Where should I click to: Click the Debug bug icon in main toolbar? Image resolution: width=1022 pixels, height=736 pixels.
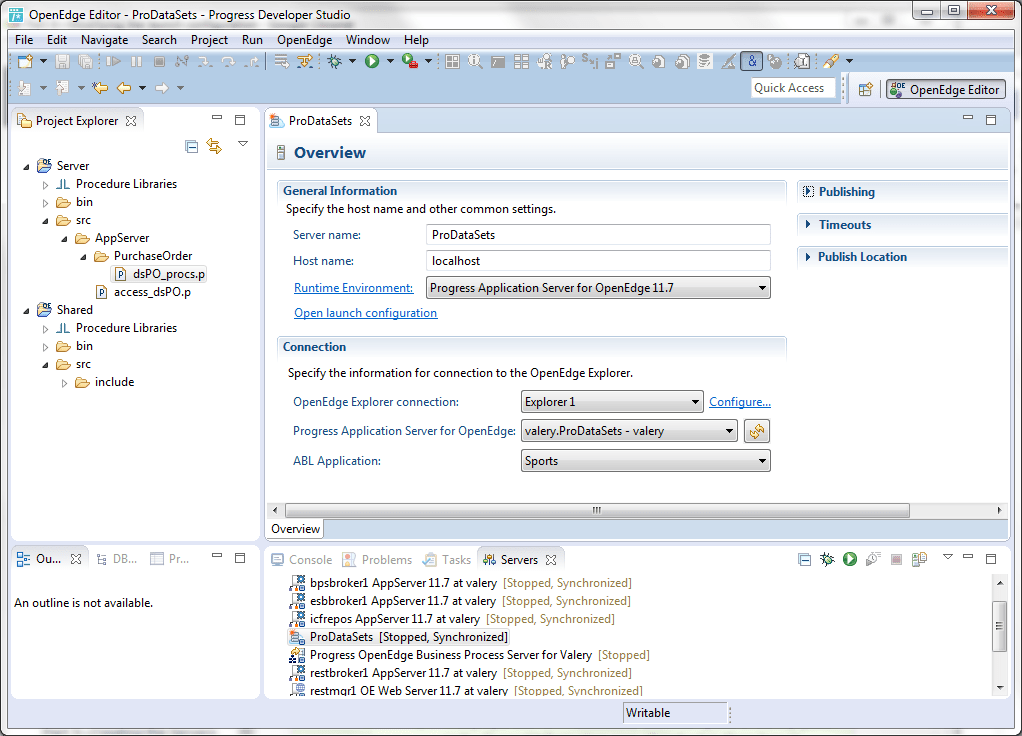(334, 61)
